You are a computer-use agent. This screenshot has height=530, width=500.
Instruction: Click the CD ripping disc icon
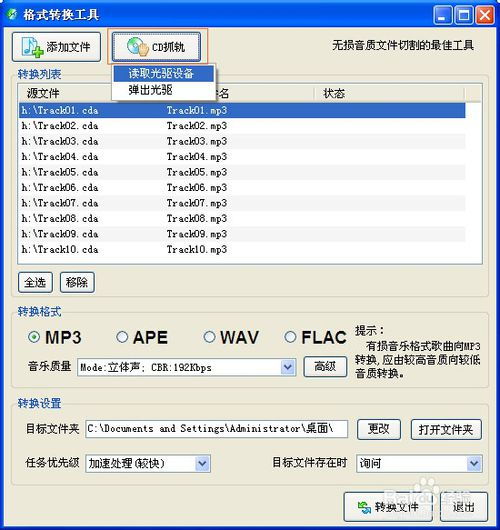pyautogui.click(x=138, y=47)
